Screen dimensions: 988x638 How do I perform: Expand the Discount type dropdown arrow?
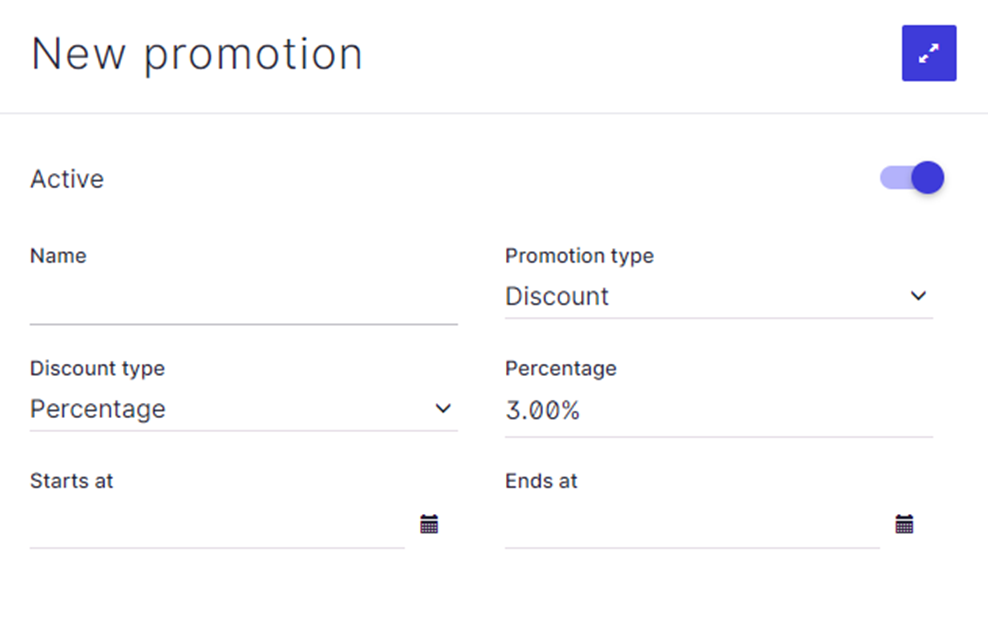tap(443, 409)
